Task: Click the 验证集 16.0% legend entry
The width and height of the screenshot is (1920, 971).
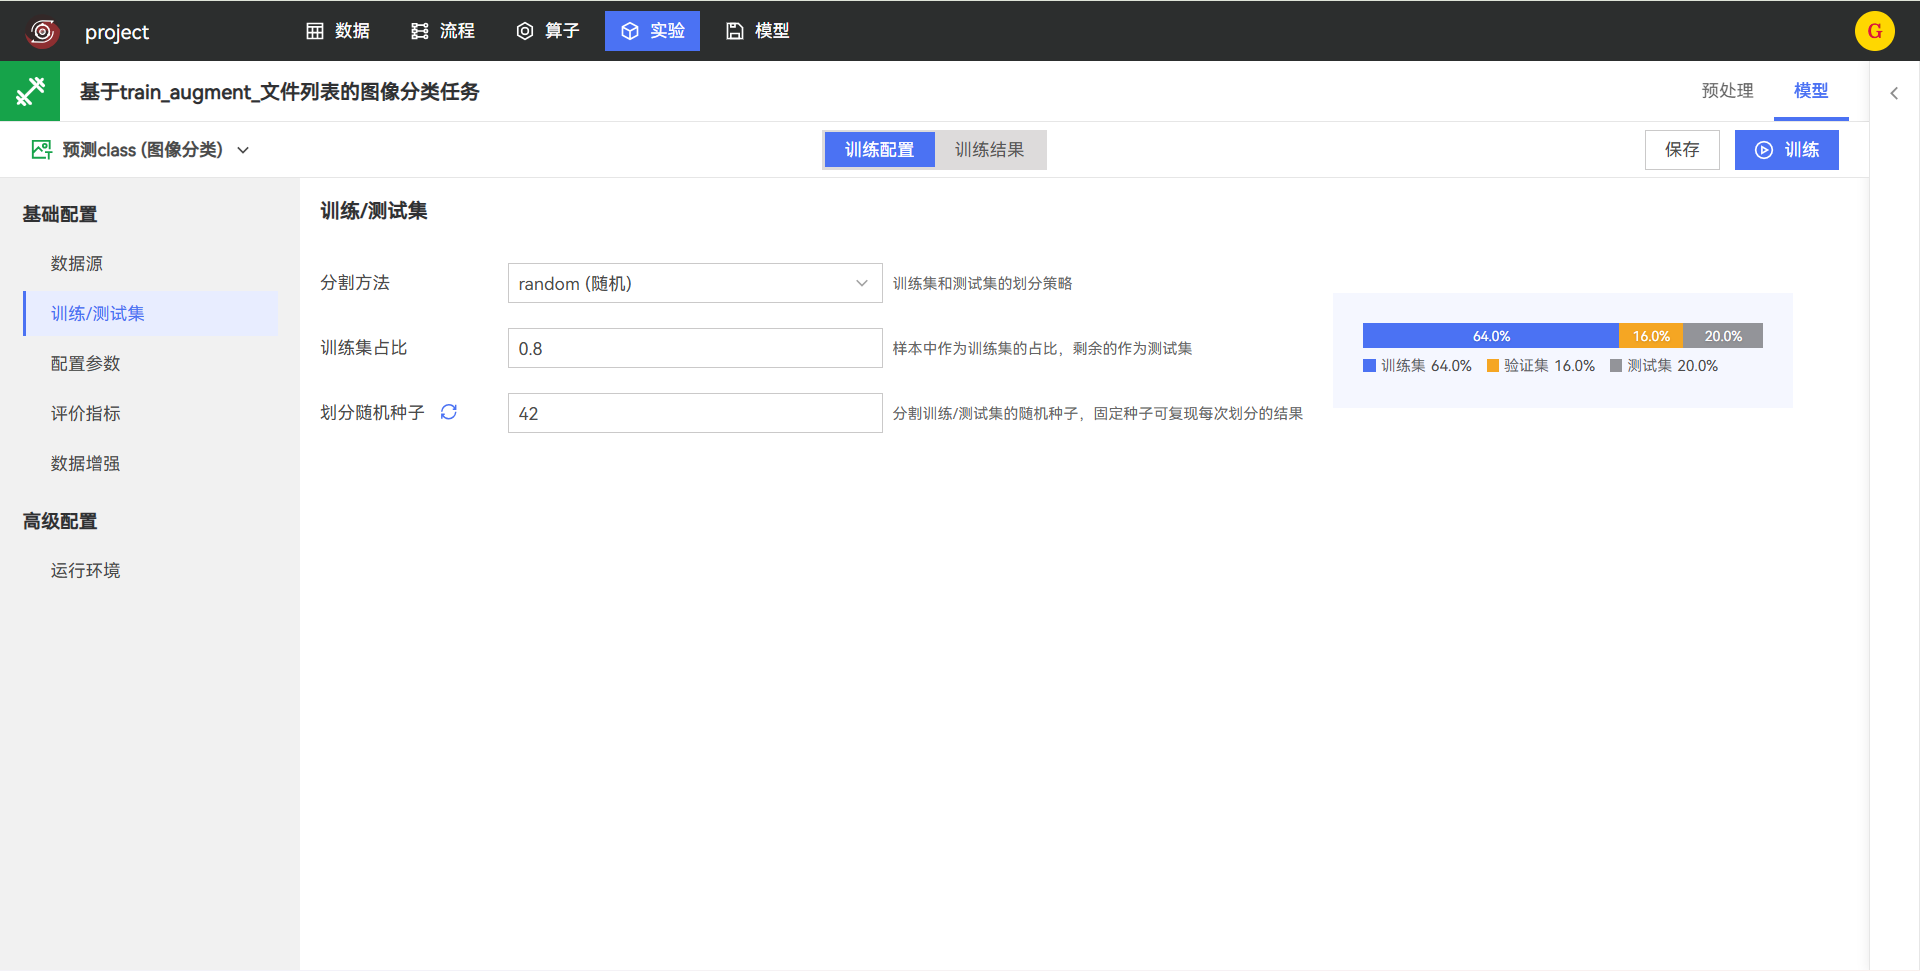Action: [1541, 366]
